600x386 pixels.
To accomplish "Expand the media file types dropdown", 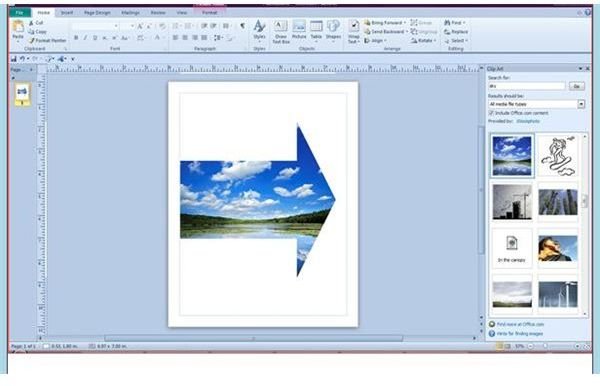I will click(581, 104).
